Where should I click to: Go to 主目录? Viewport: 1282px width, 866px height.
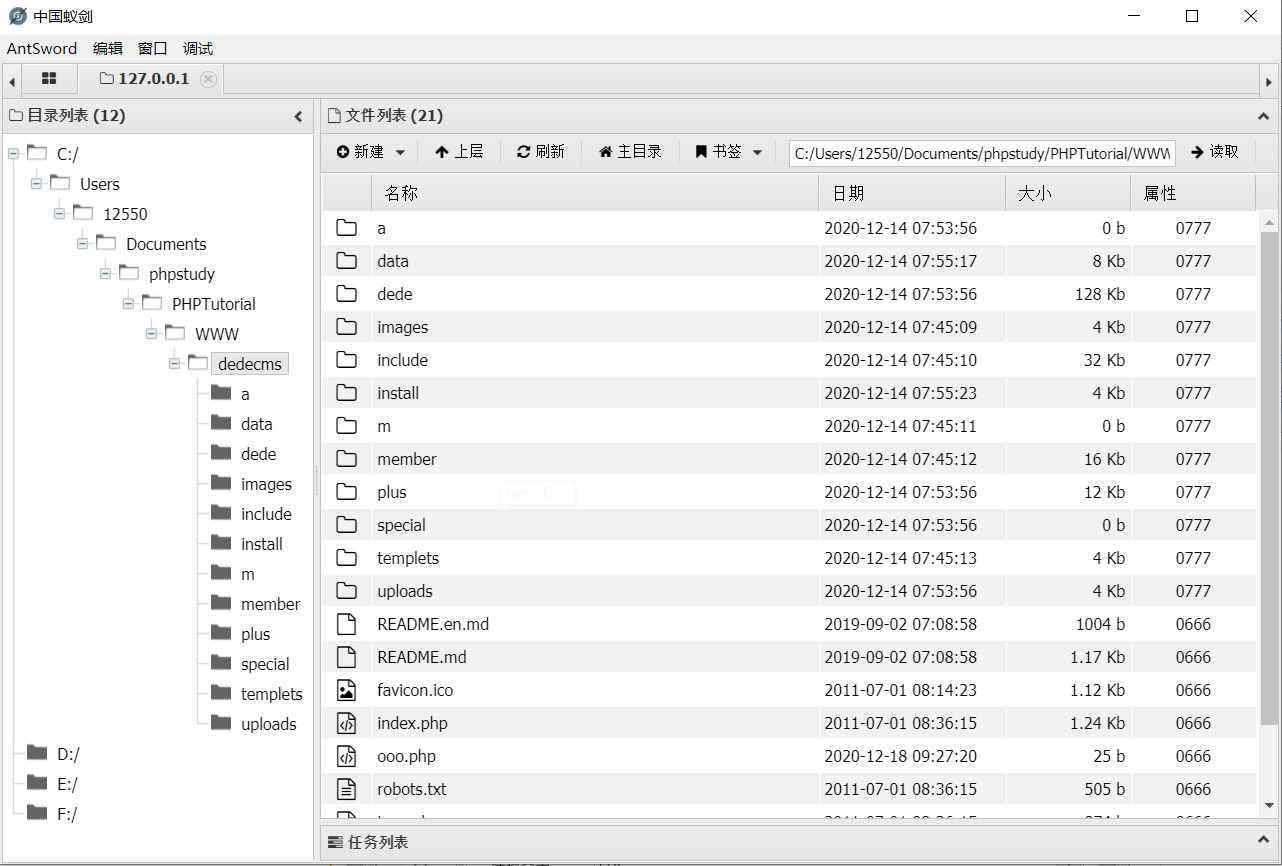pos(630,152)
